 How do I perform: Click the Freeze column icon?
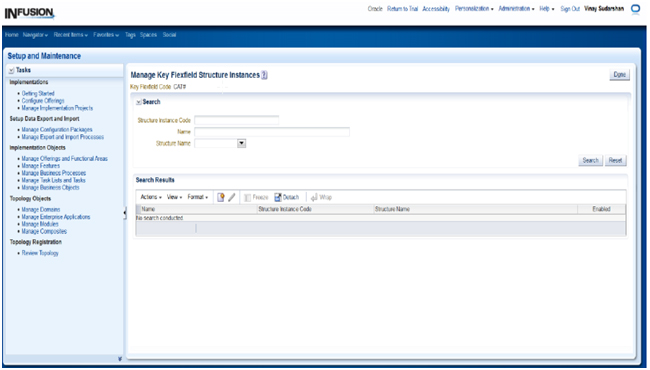247,198
